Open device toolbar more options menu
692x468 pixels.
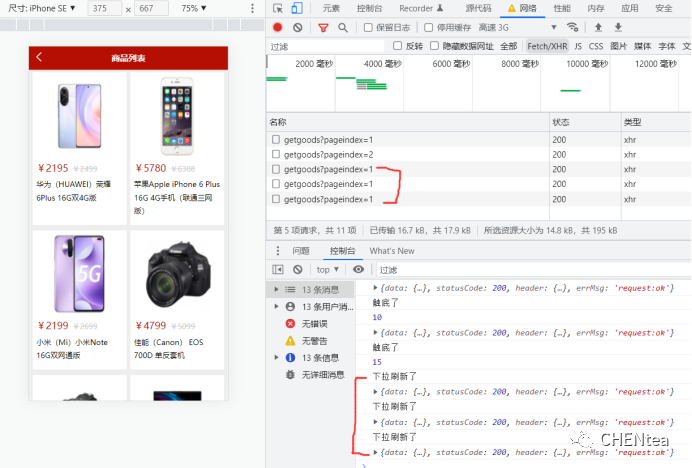252,8
